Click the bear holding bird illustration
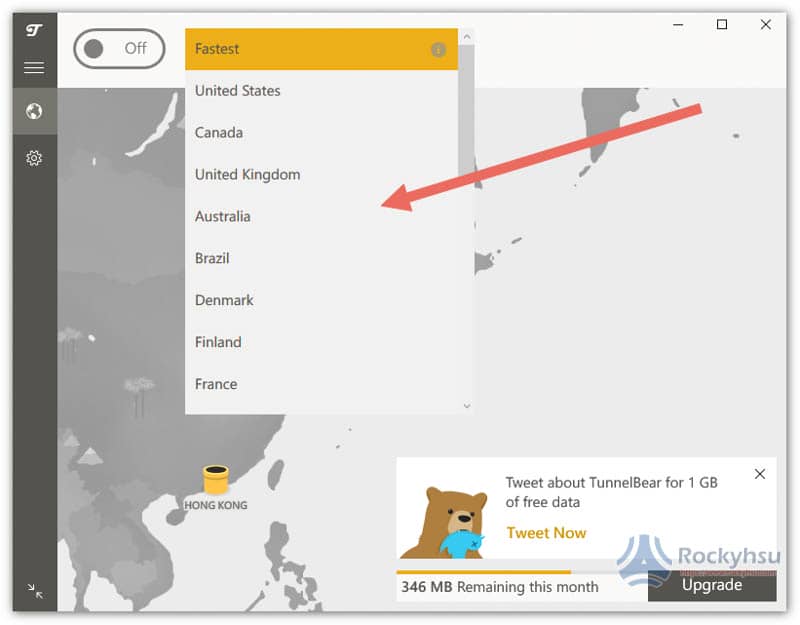The image size is (800, 625). 443,522
